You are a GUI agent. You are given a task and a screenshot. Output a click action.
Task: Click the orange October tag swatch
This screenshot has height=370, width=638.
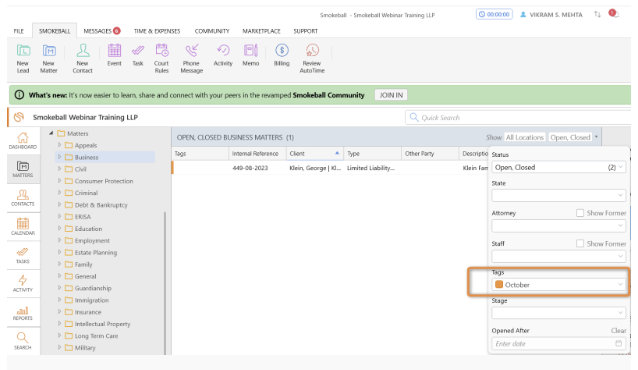click(x=499, y=285)
